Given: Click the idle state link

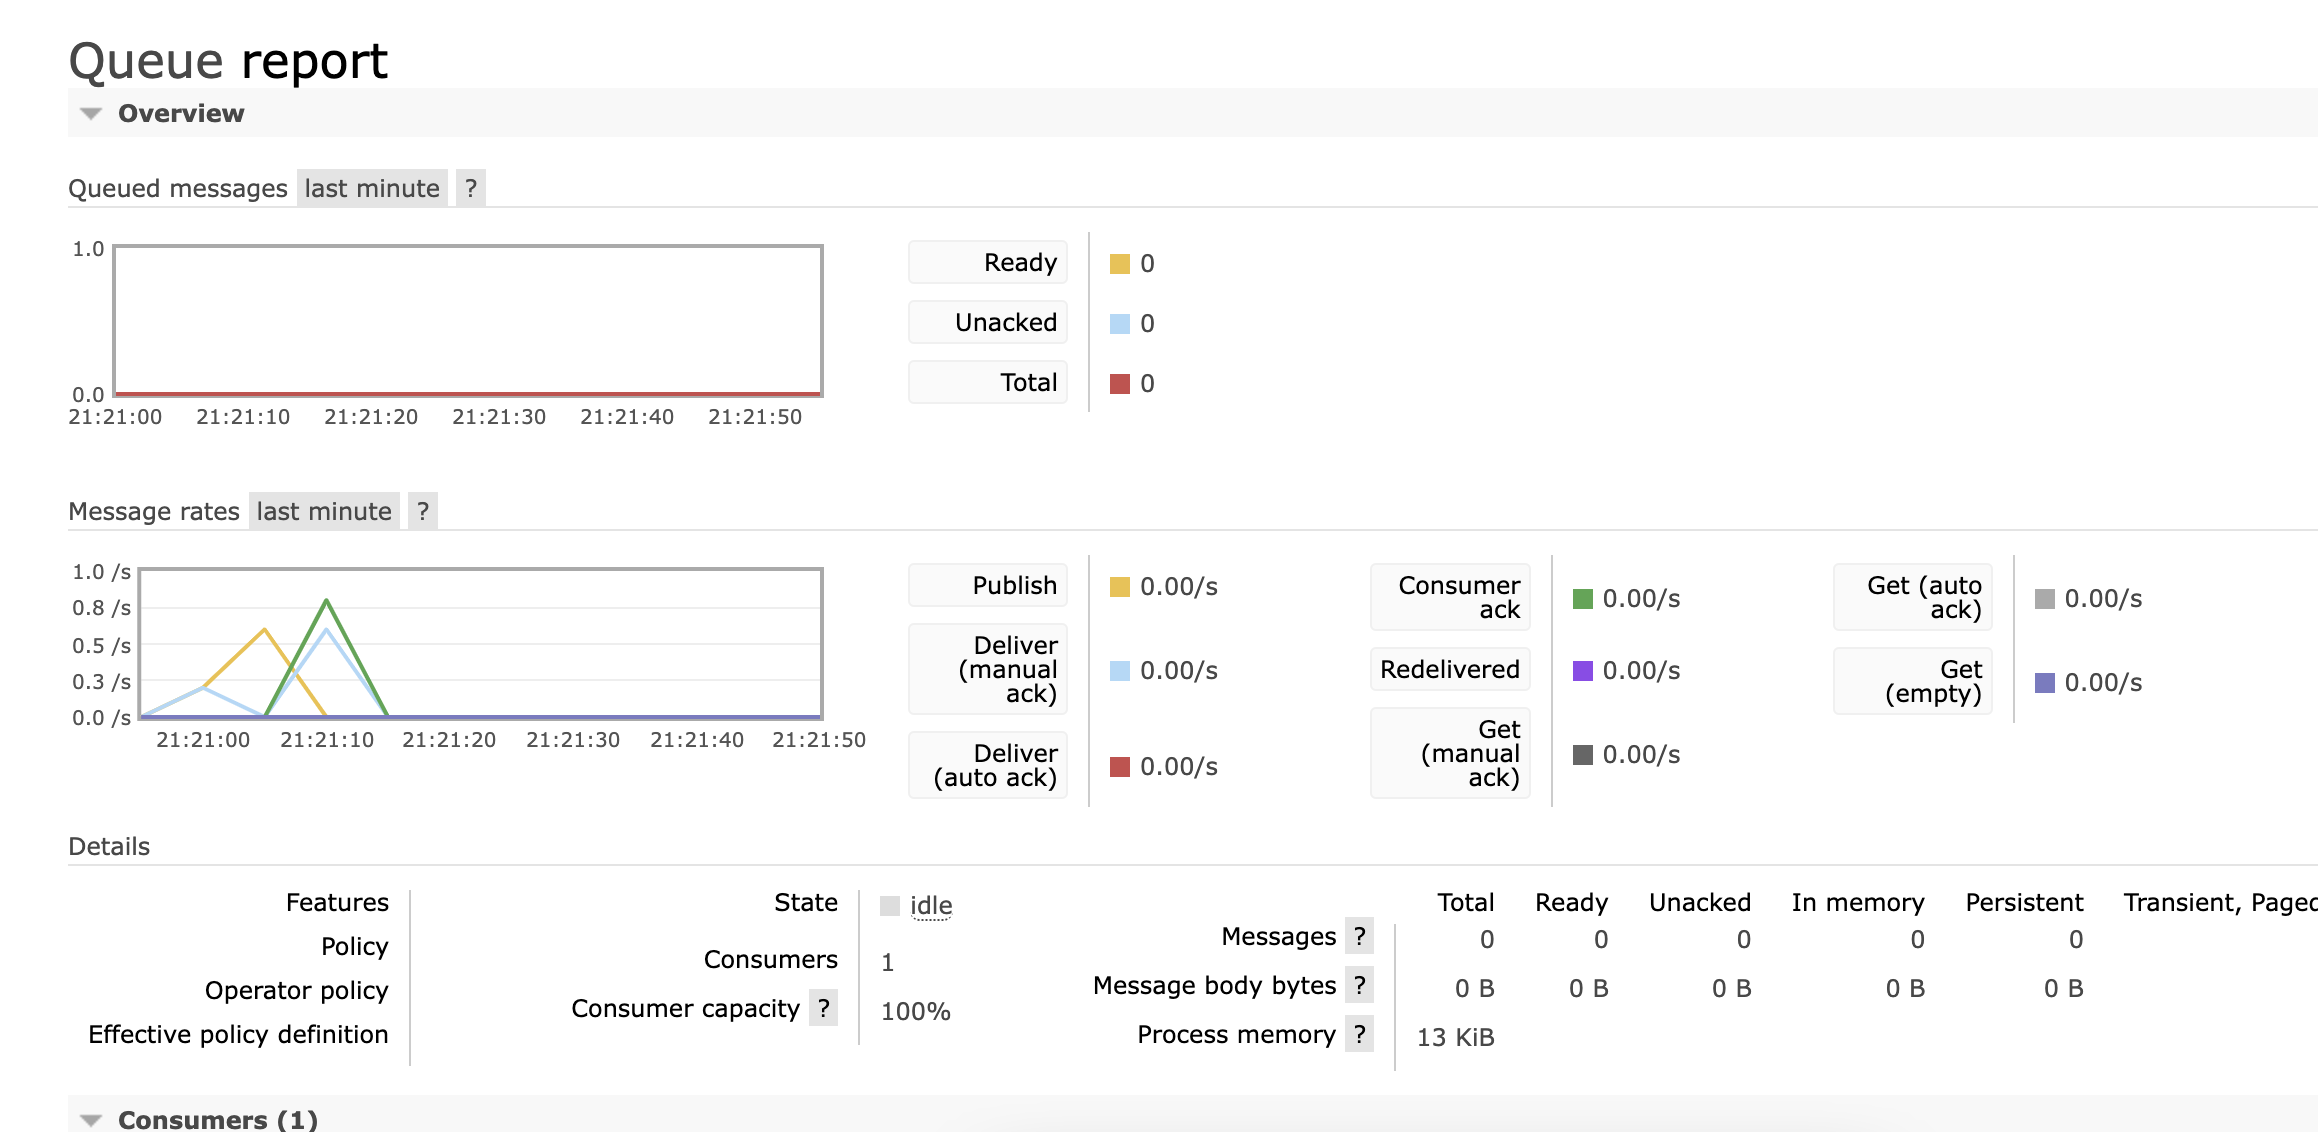Looking at the screenshot, I should [931, 906].
